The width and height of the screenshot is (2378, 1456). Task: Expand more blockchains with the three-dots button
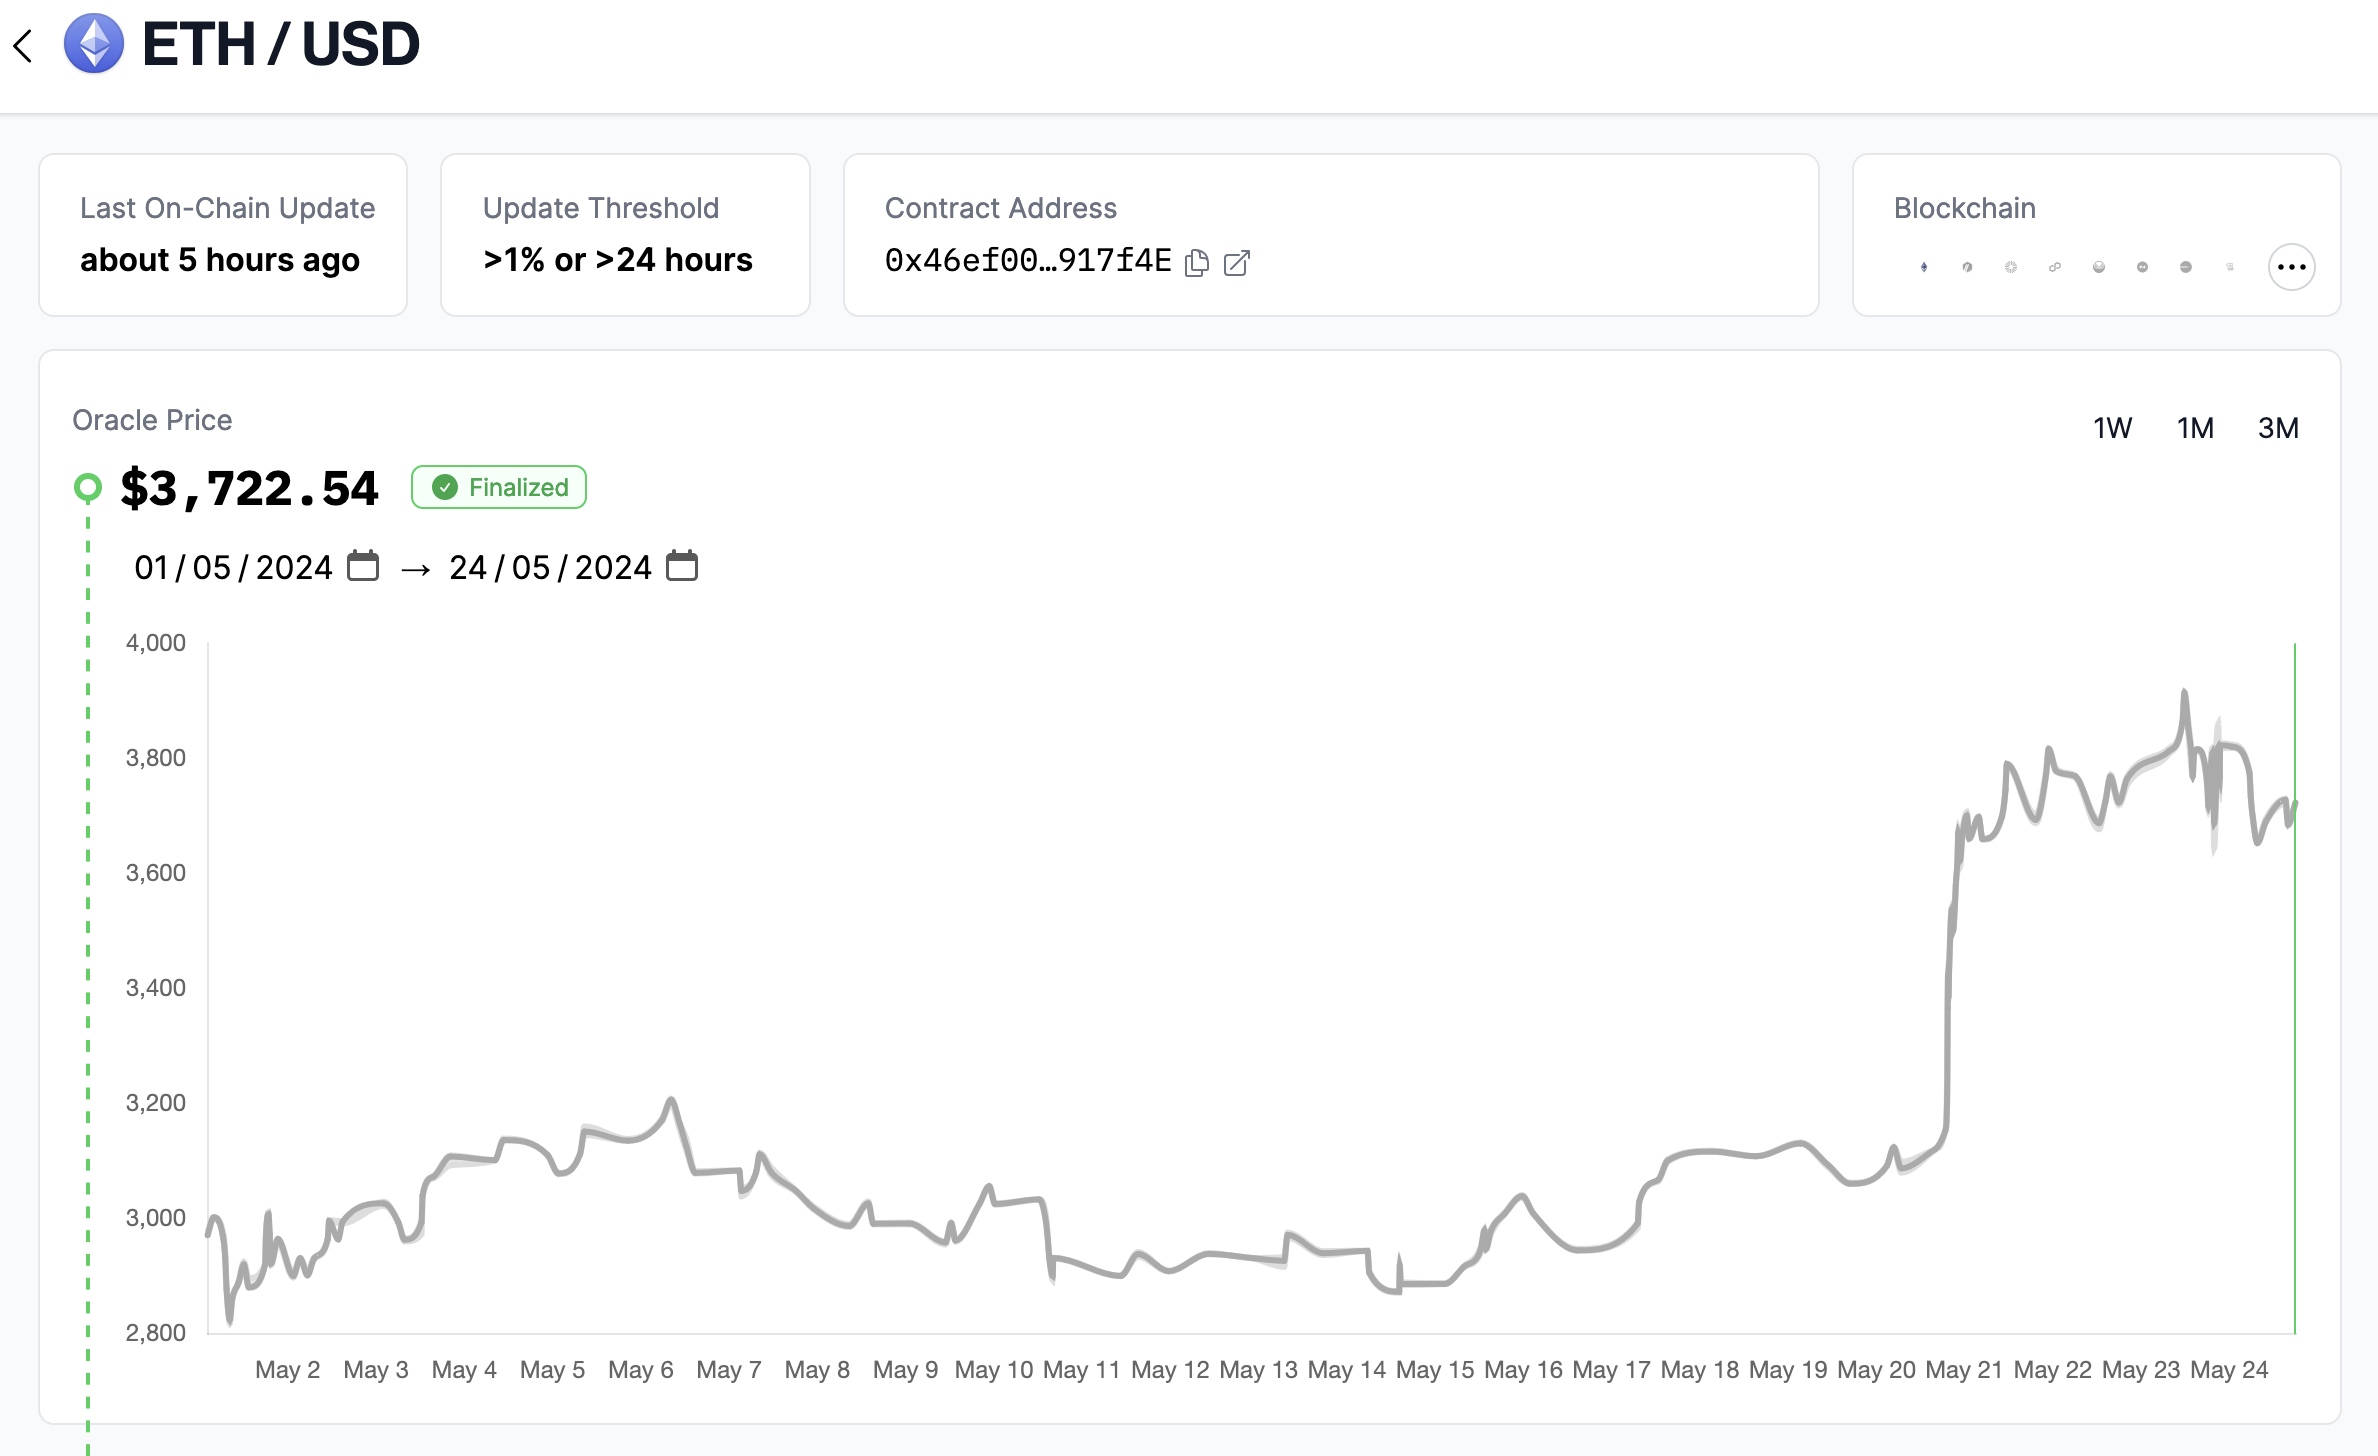point(2291,267)
